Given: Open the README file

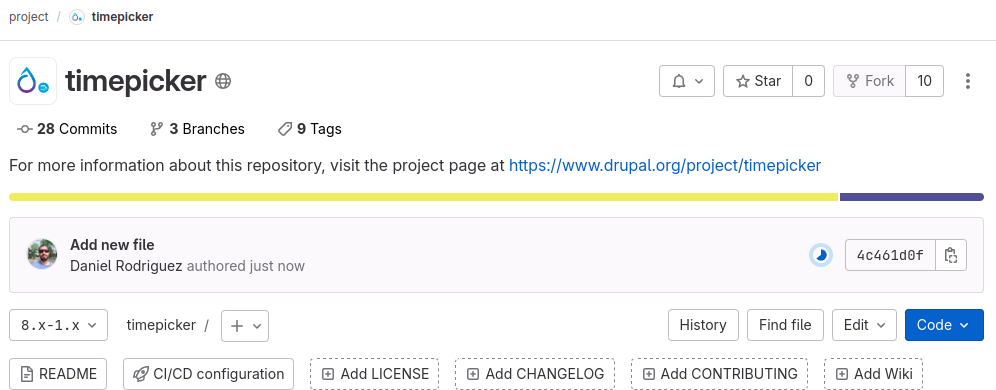Looking at the screenshot, I should [x=58, y=374].
